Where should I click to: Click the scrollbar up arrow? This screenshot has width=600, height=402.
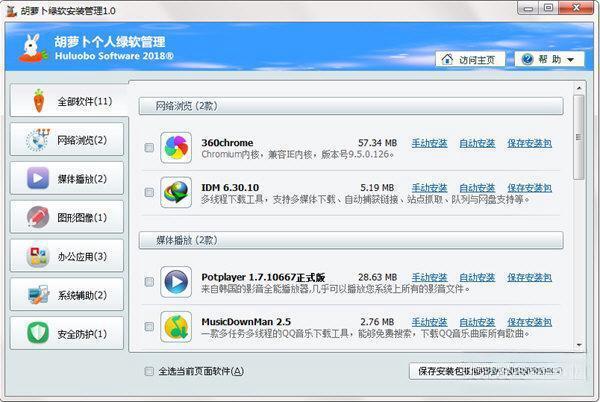(x=579, y=88)
